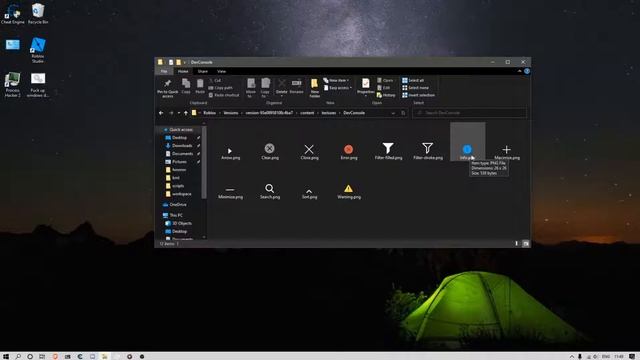The width and height of the screenshot is (640, 360).
Task: Click Pin to Quick access in ribbon
Action: coord(167,88)
